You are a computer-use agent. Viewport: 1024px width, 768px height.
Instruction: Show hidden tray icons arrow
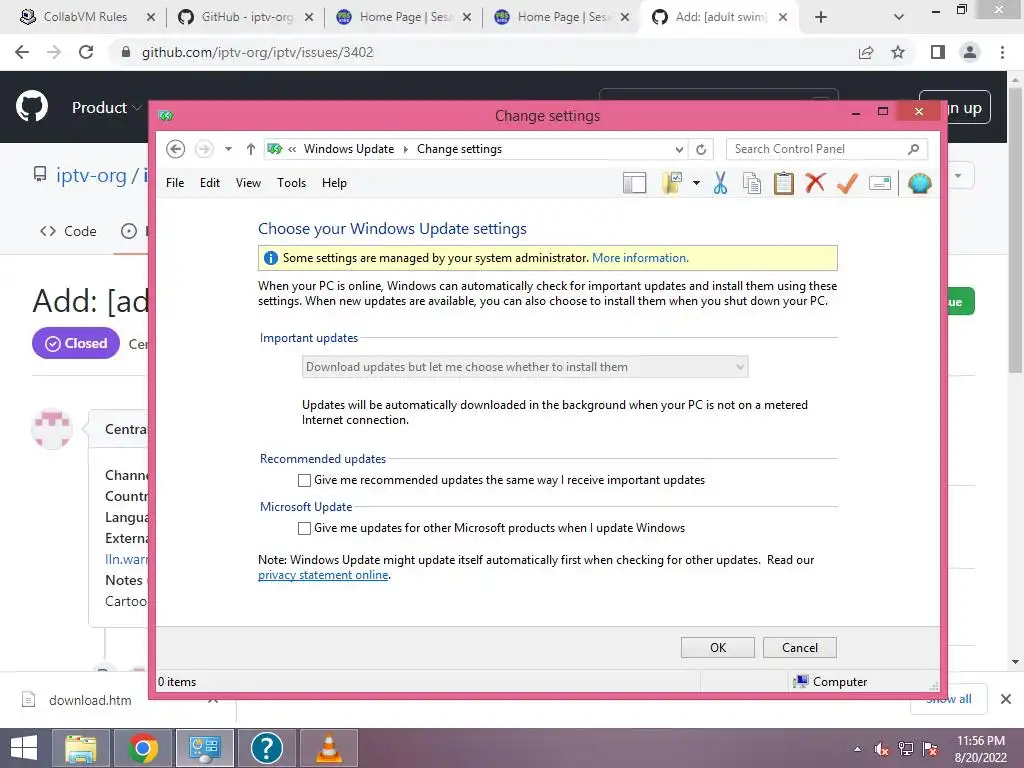pyautogui.click(x=857, y=749)
